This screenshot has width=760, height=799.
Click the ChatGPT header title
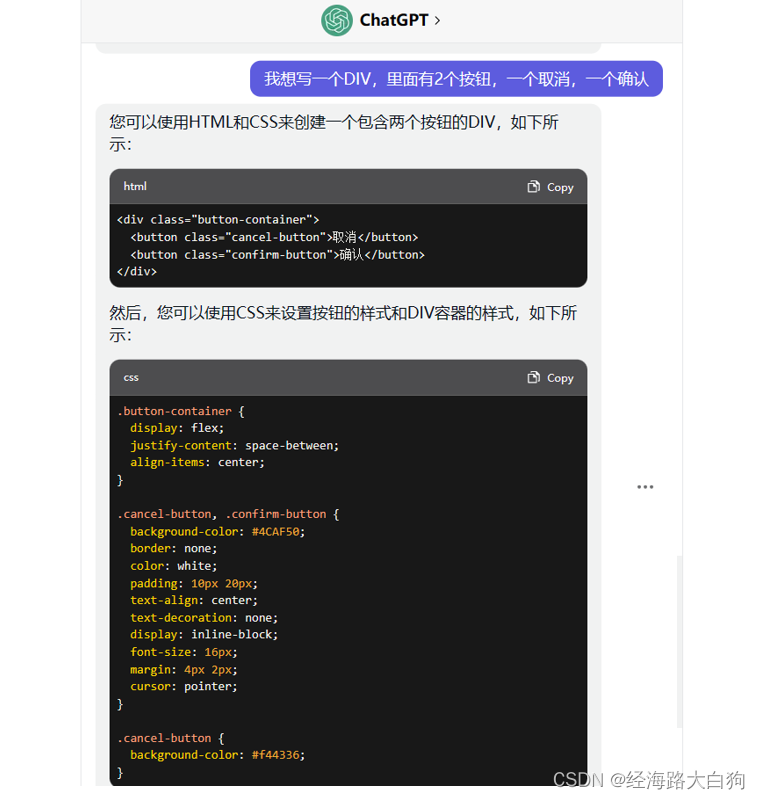pyautogui.click(x=394, y=20)
